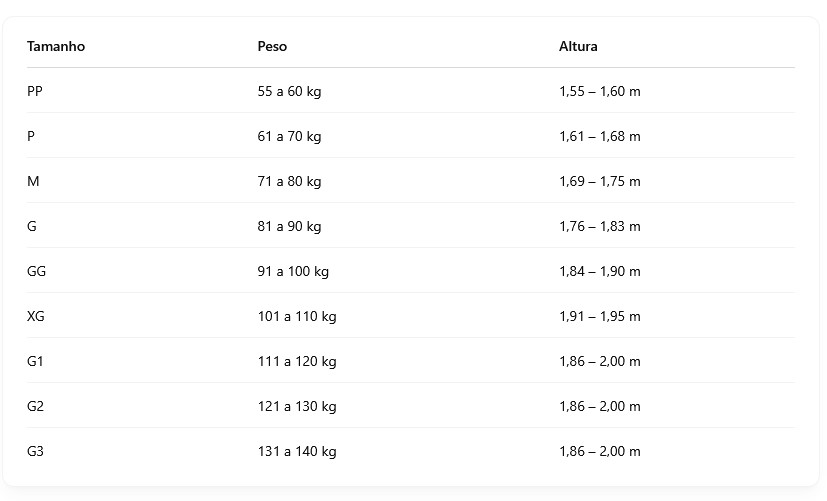Select the M size cell
The height and width of the screenshot is (501, 827).
[x=33, y=181]
